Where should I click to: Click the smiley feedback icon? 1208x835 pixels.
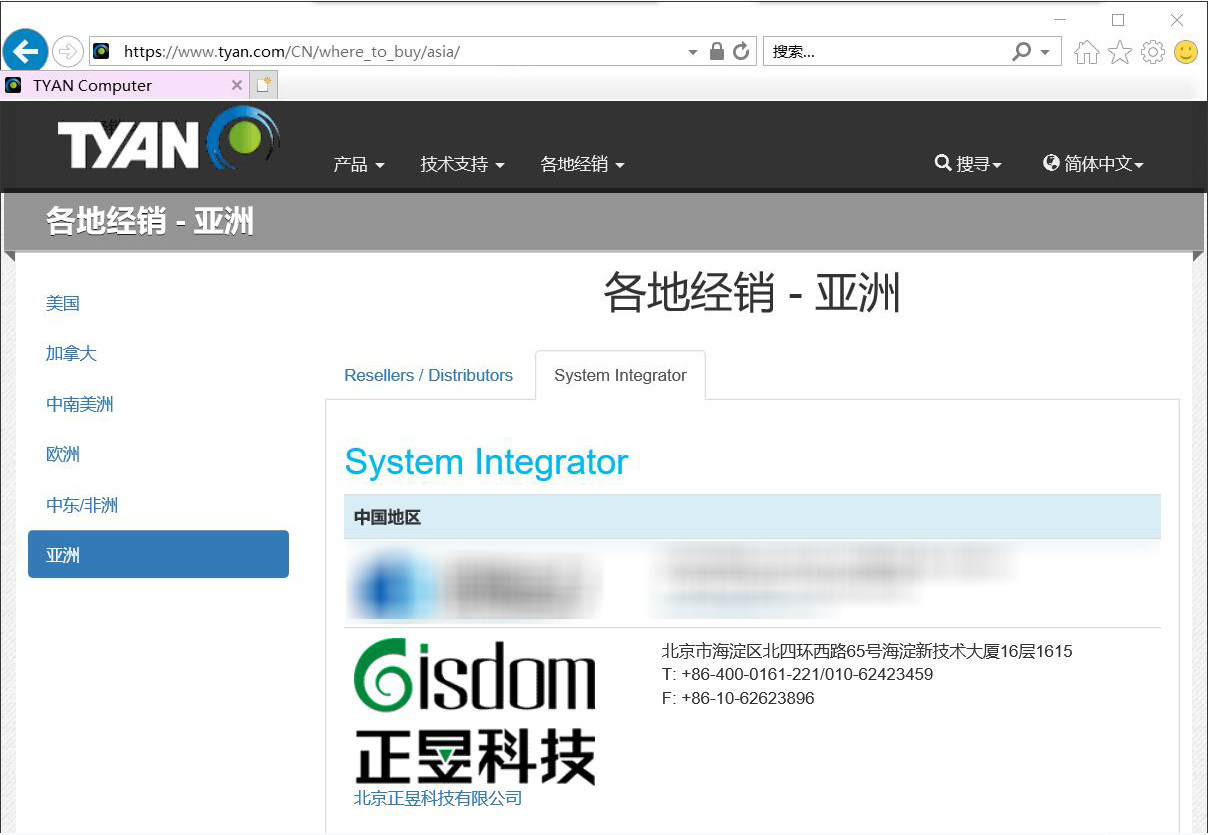coord(1186,52)
